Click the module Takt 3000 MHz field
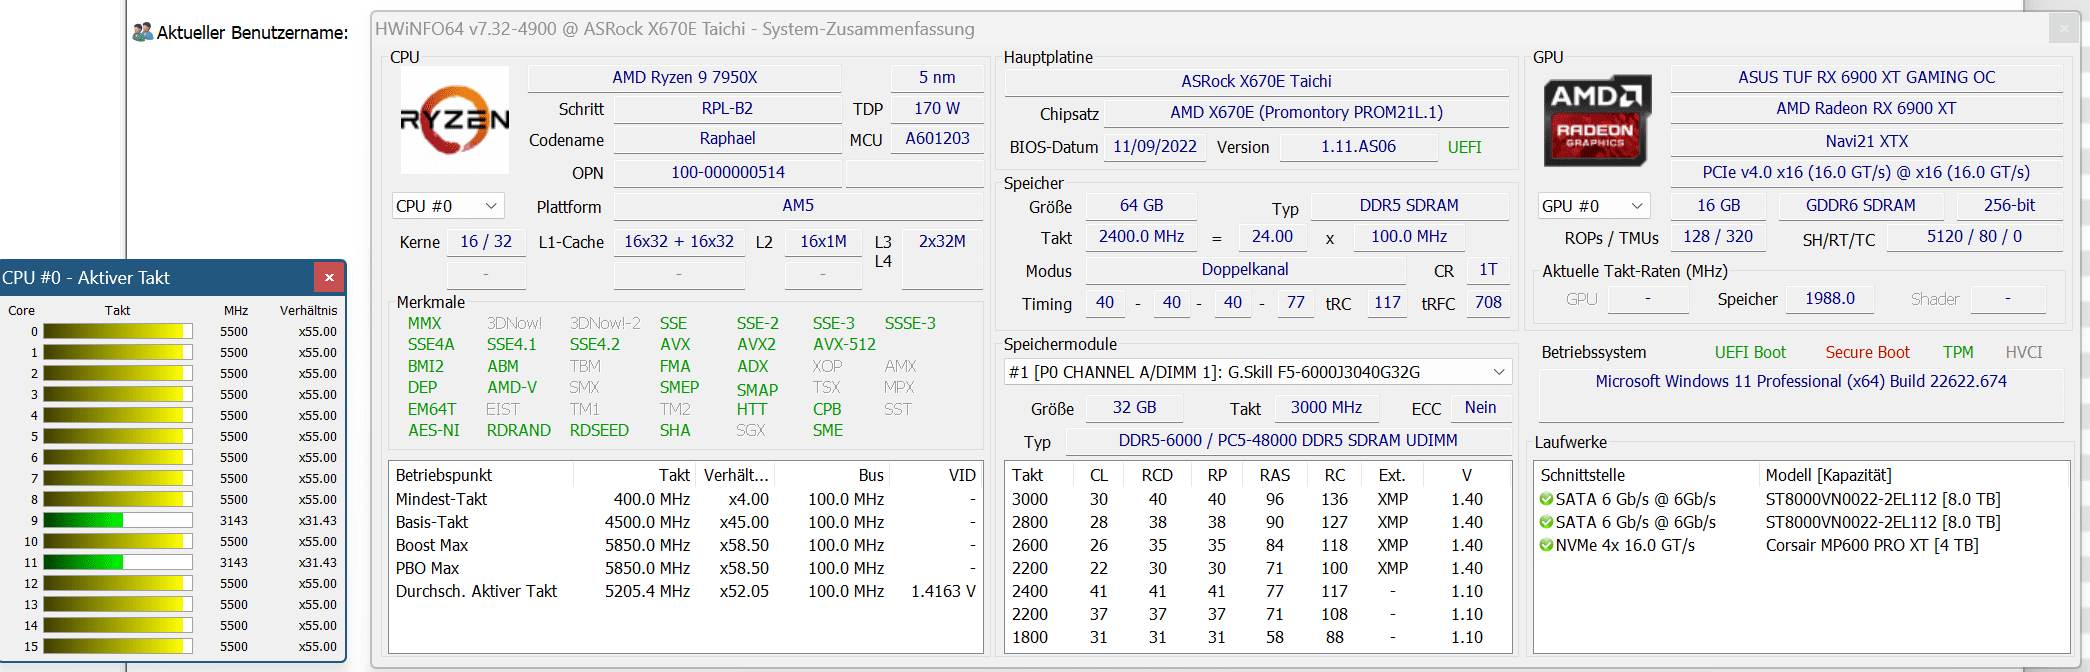This screenshot has height=672, width=2090. (1326, 407)
